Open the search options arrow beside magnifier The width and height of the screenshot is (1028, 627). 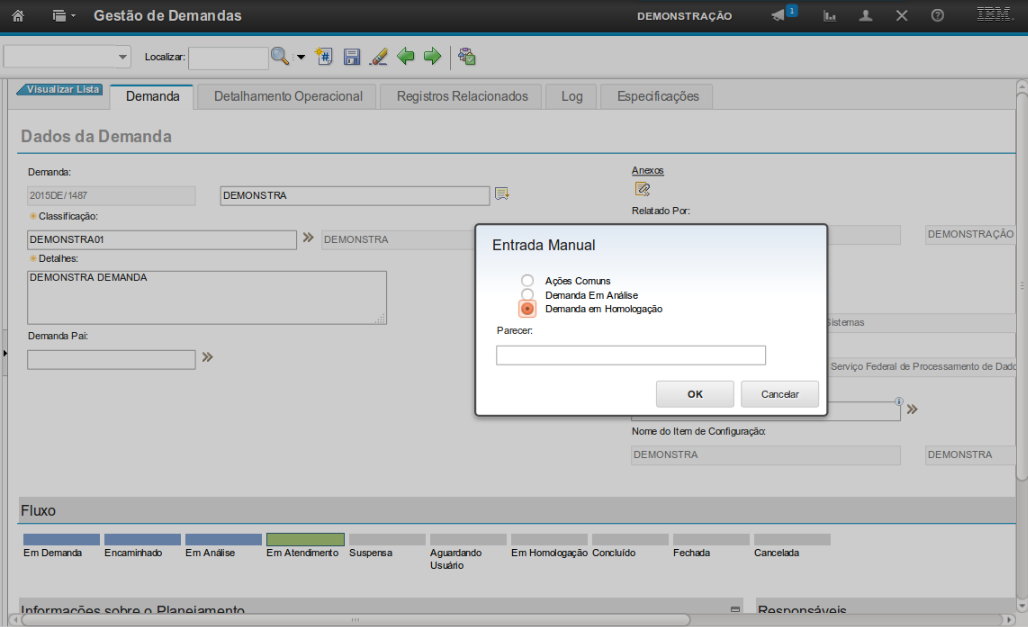coord(301,57)
